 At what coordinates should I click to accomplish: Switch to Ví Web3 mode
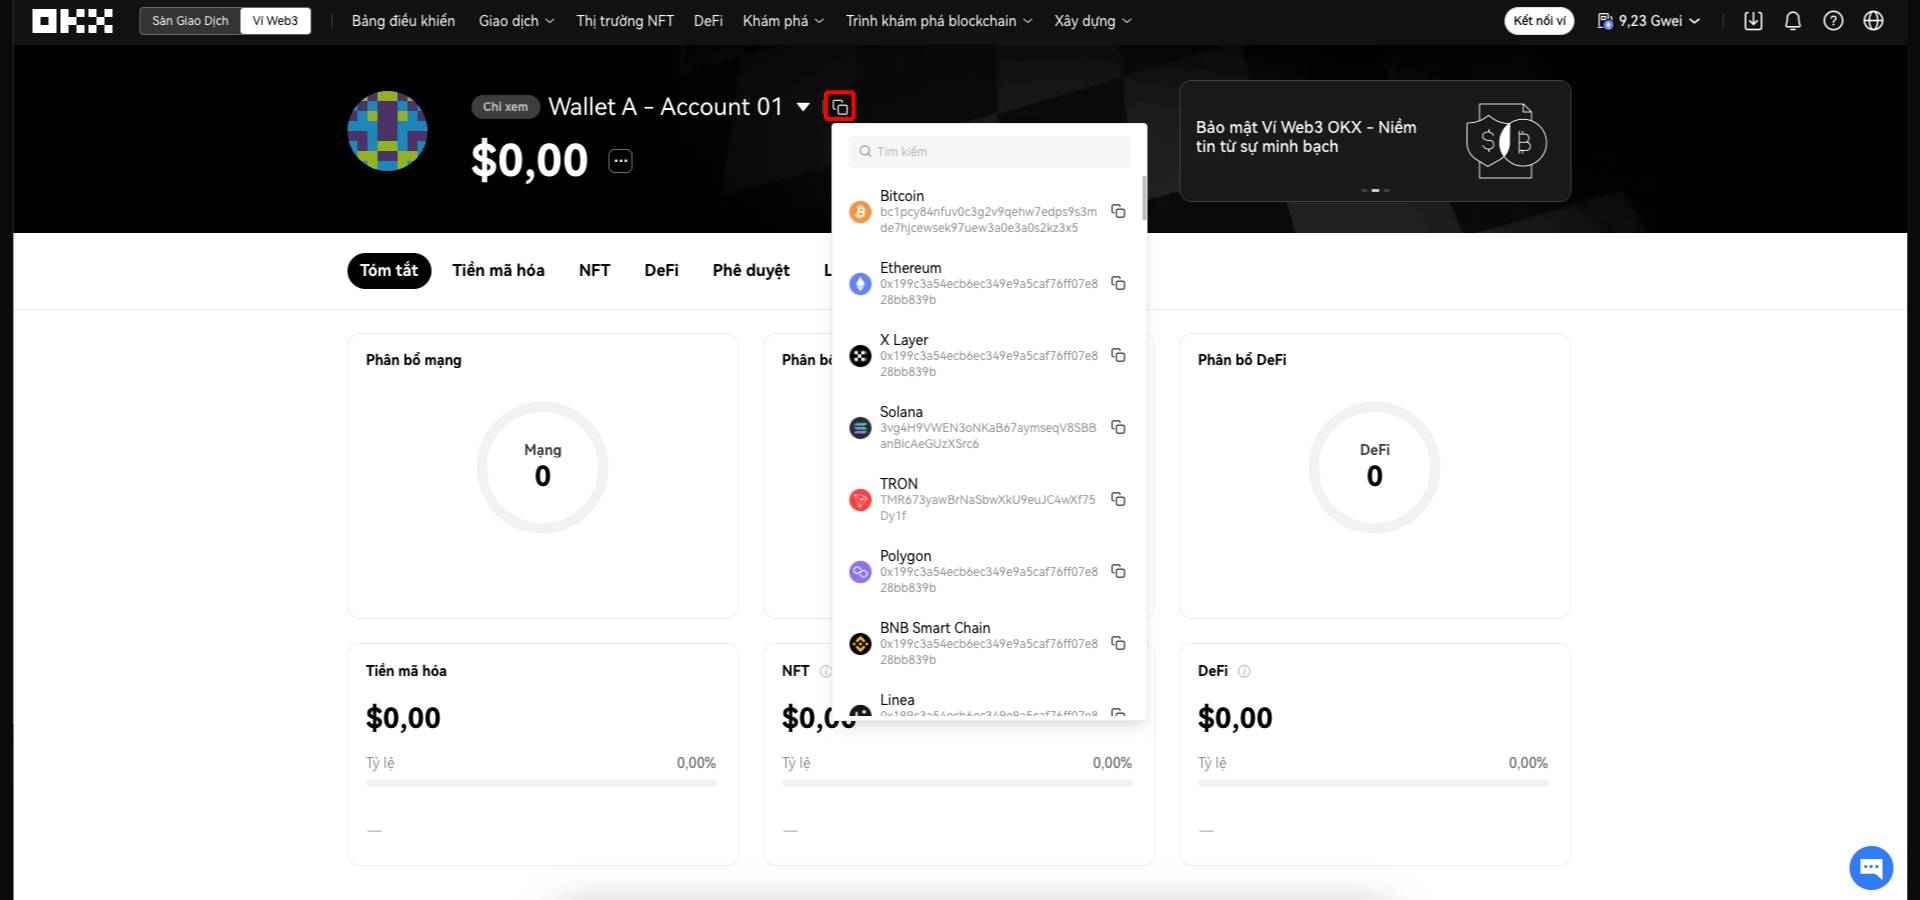pyautogui.click(x=275, y=21)
